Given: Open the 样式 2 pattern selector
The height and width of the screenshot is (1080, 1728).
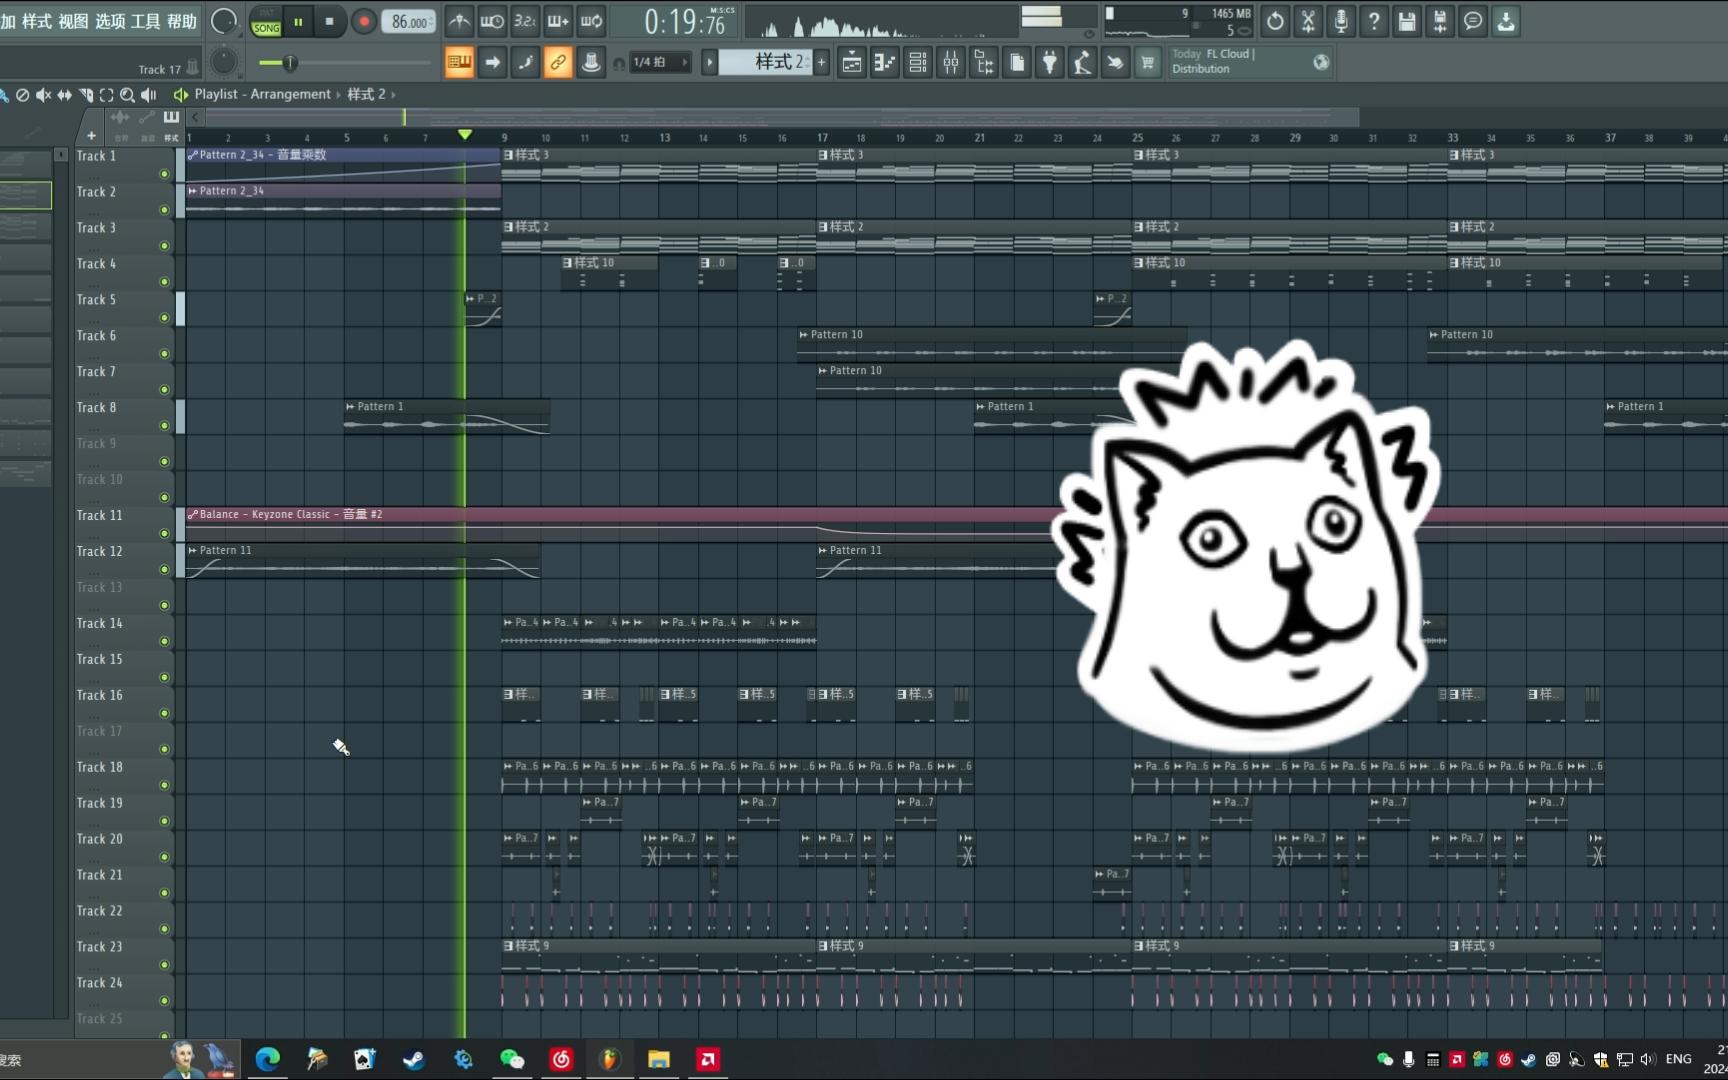Looking at the screenshot, I should (765, 62).
